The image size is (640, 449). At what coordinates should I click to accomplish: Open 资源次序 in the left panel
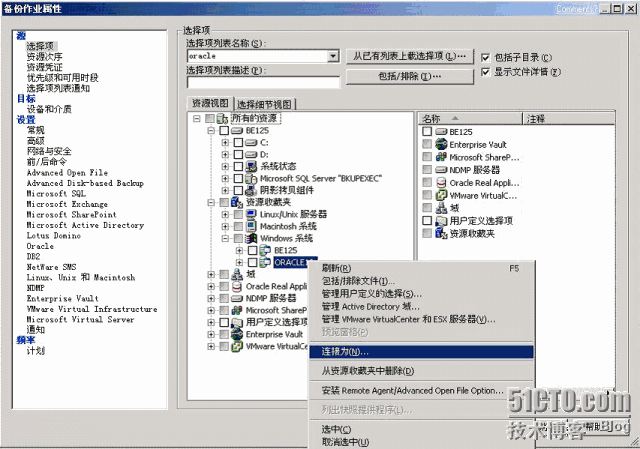point(44,57)
